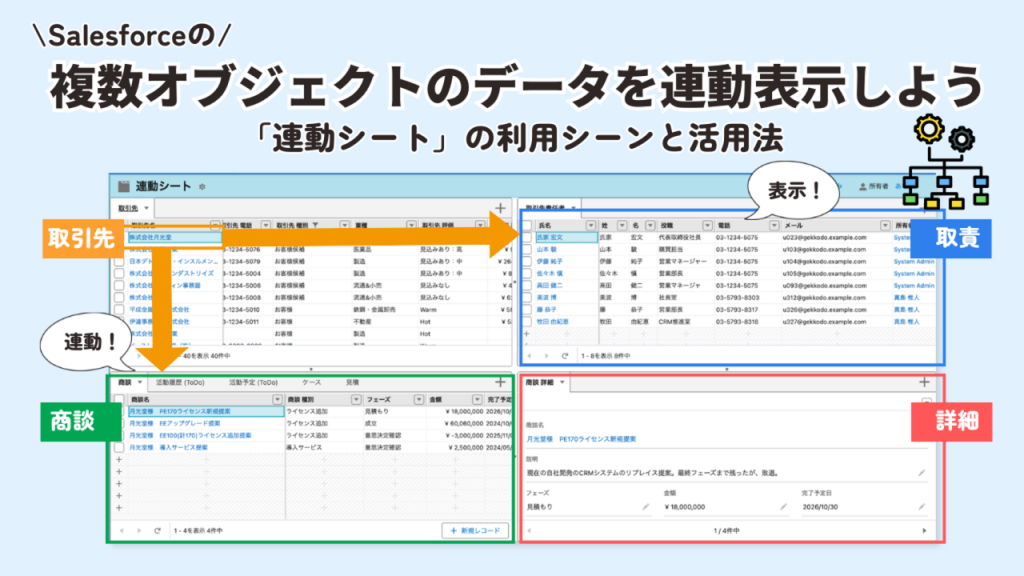Add a tab with plus in 商談 panel

point(500,382)
